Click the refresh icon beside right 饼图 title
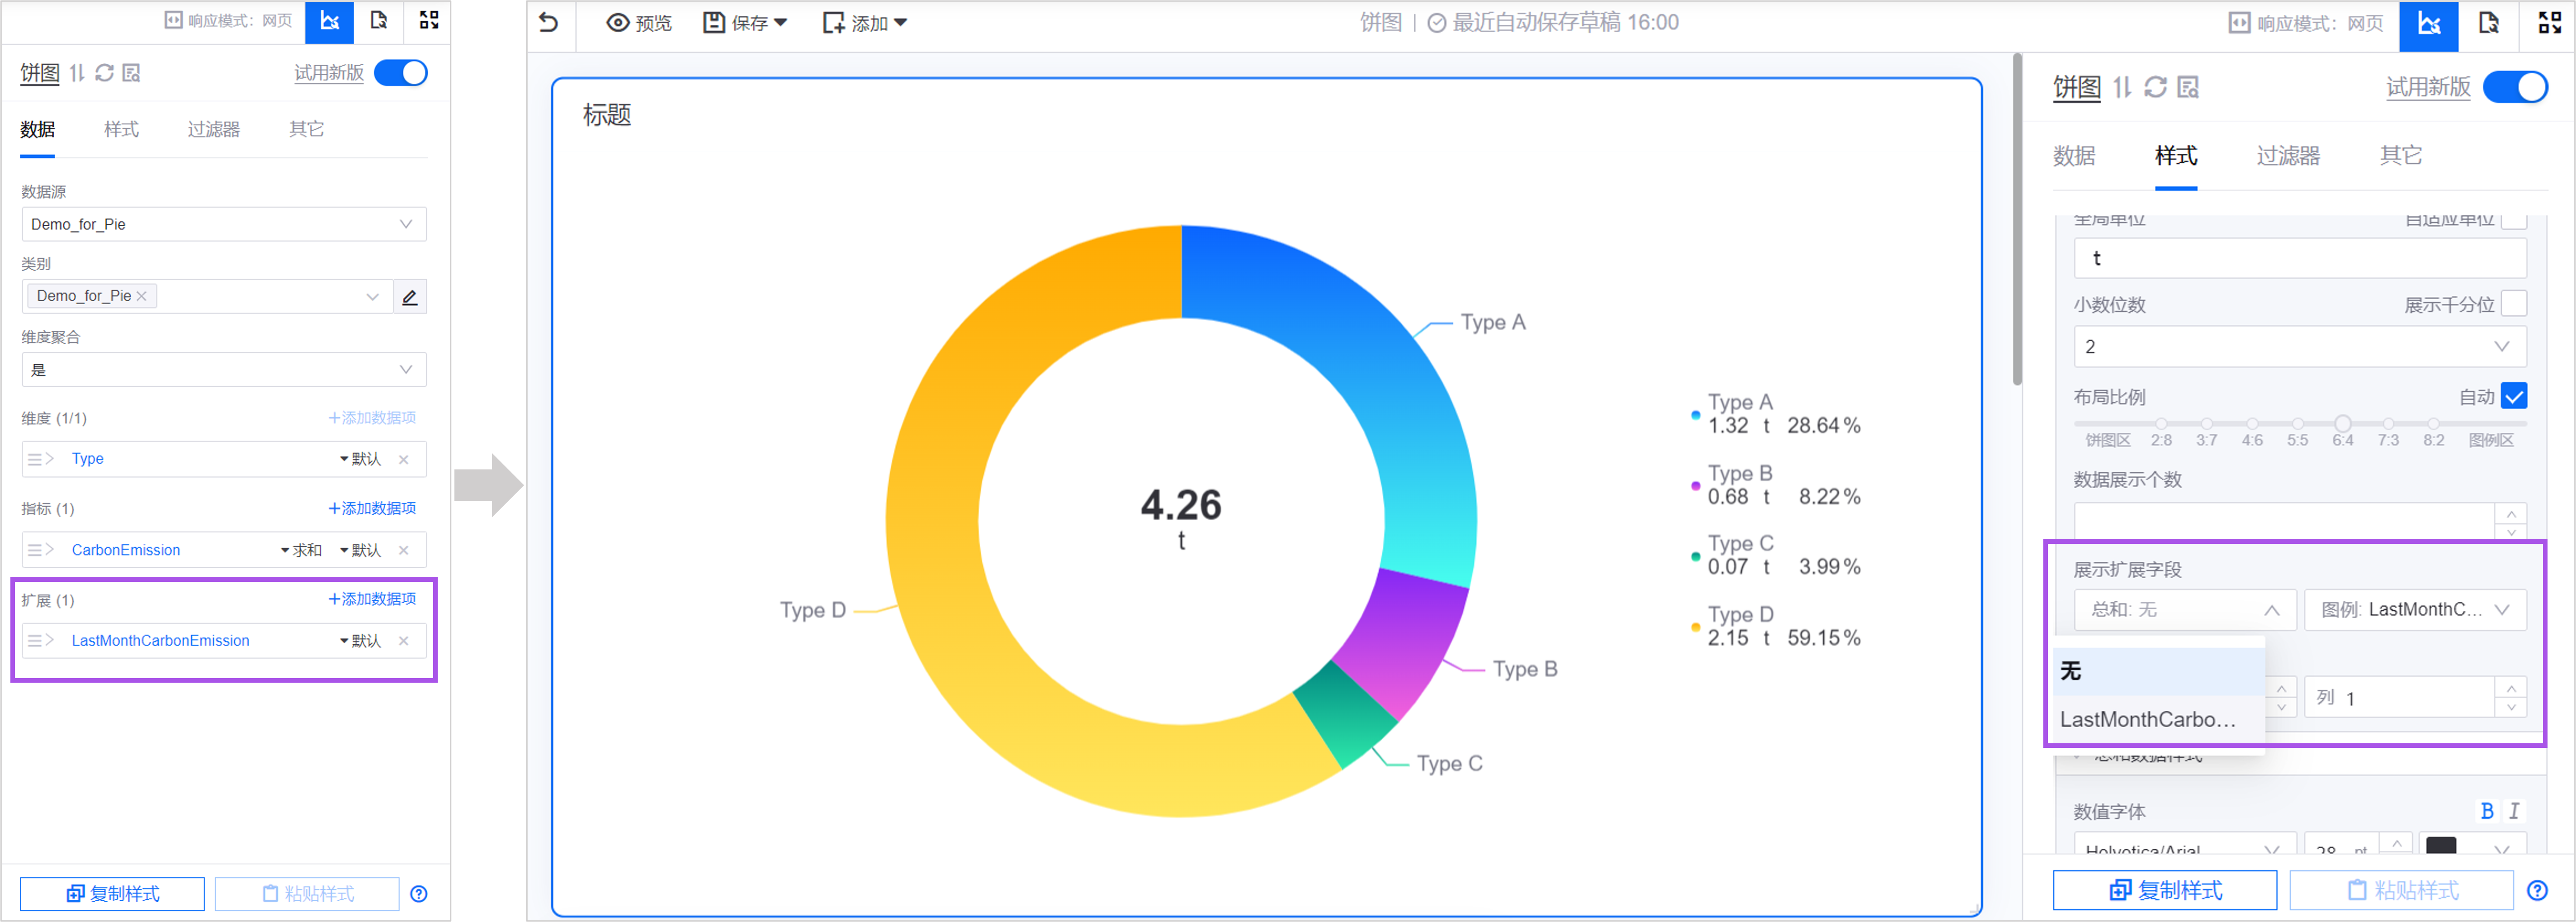Image resolution: width=2576 pixels, height=922 pixels. tap(2155, 87)
